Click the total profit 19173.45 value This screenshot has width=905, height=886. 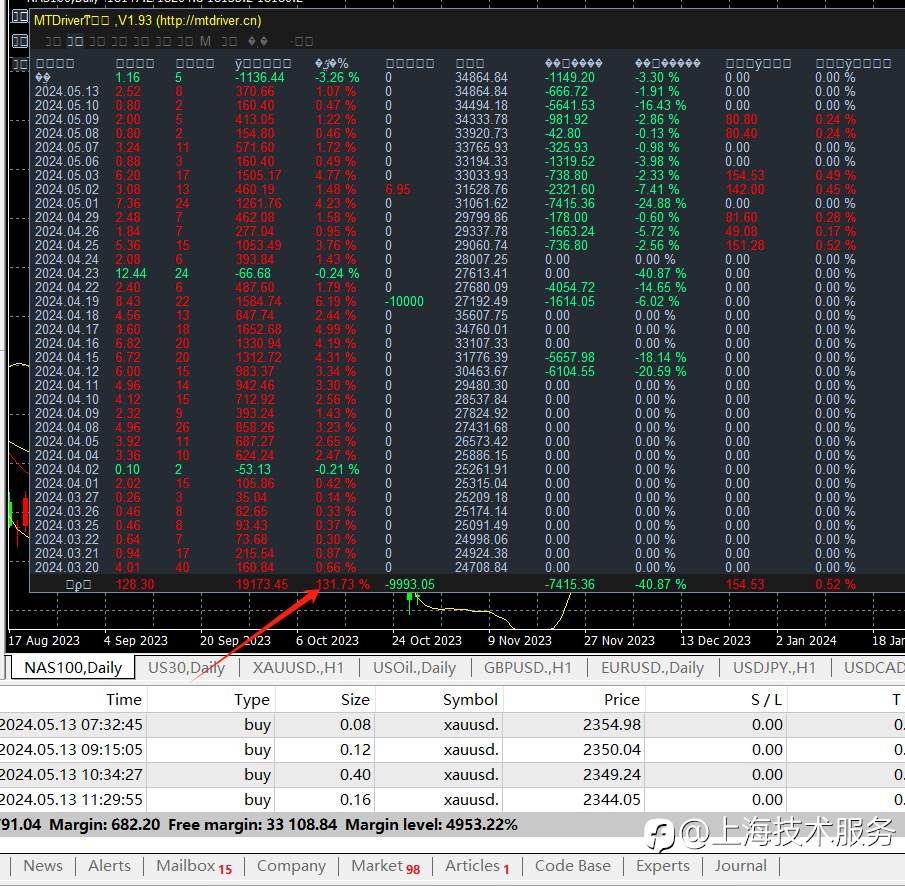pyautogui.click(x=261, y=584)
